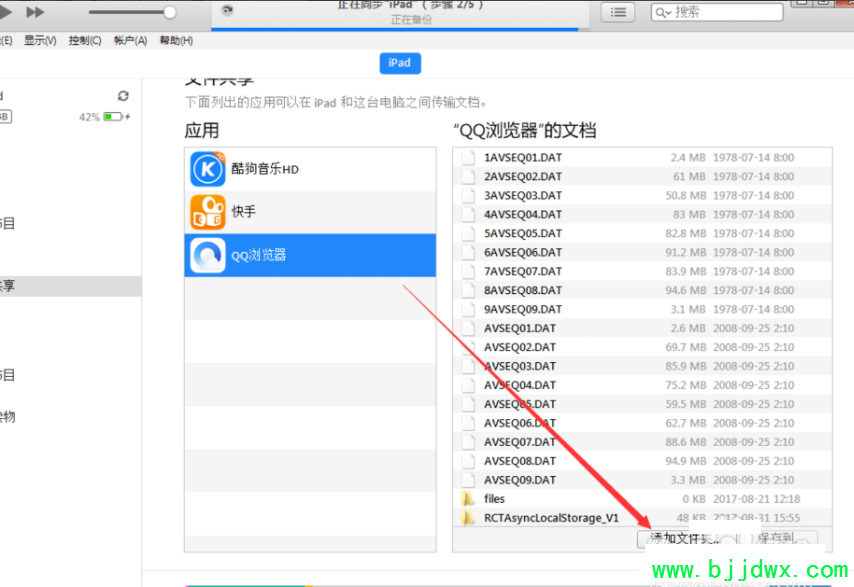The height and width of the screenshot is (587, 854).
Task: Click the files folder icon
Action: (x=467, y=499)
